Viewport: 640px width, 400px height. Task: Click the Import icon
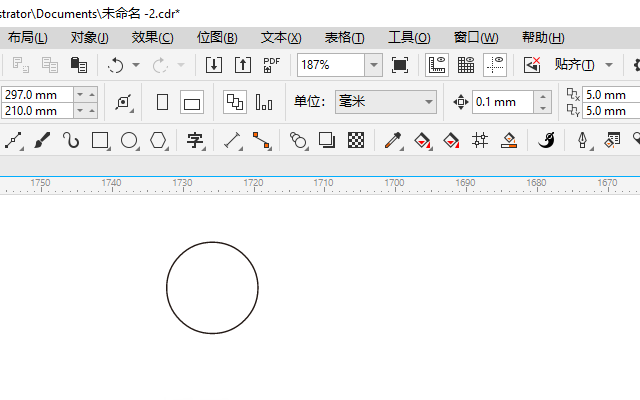coord(213,65)
